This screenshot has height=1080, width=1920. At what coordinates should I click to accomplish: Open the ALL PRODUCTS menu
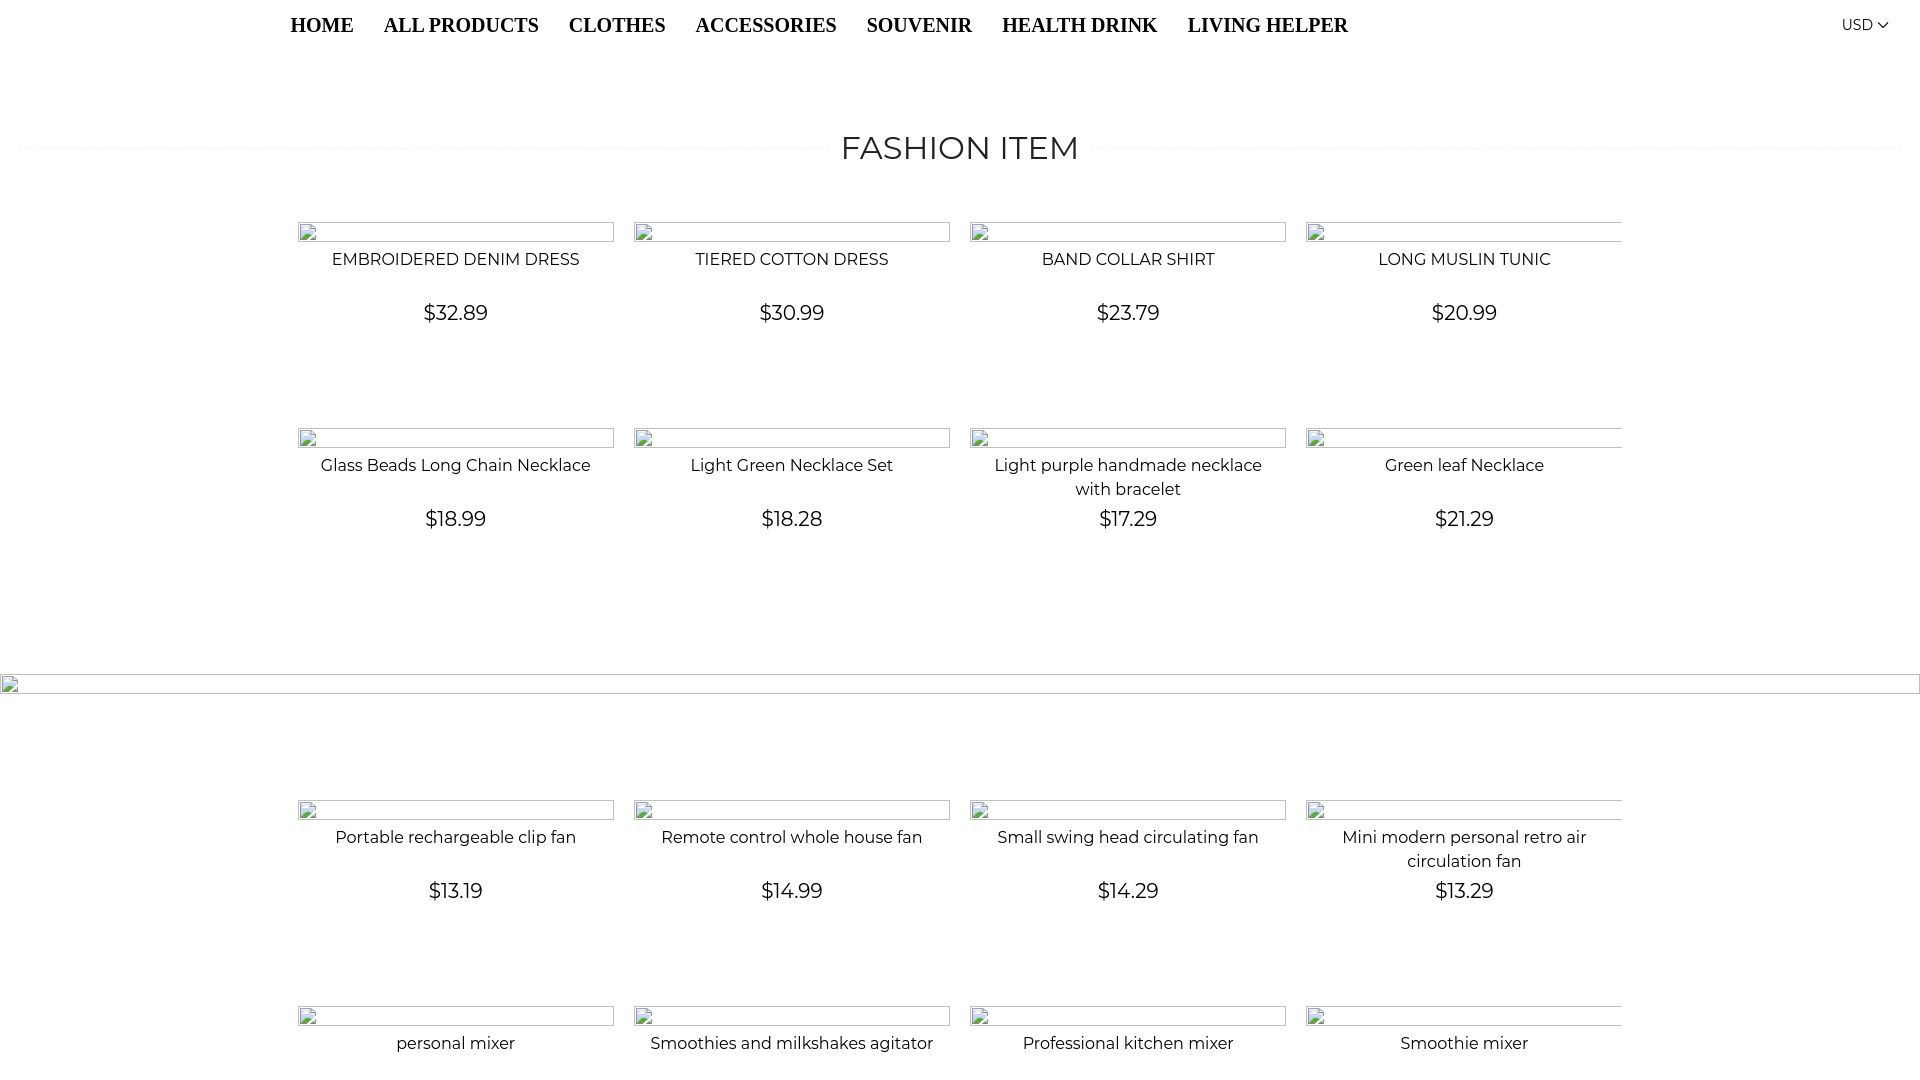pos(461,25)
